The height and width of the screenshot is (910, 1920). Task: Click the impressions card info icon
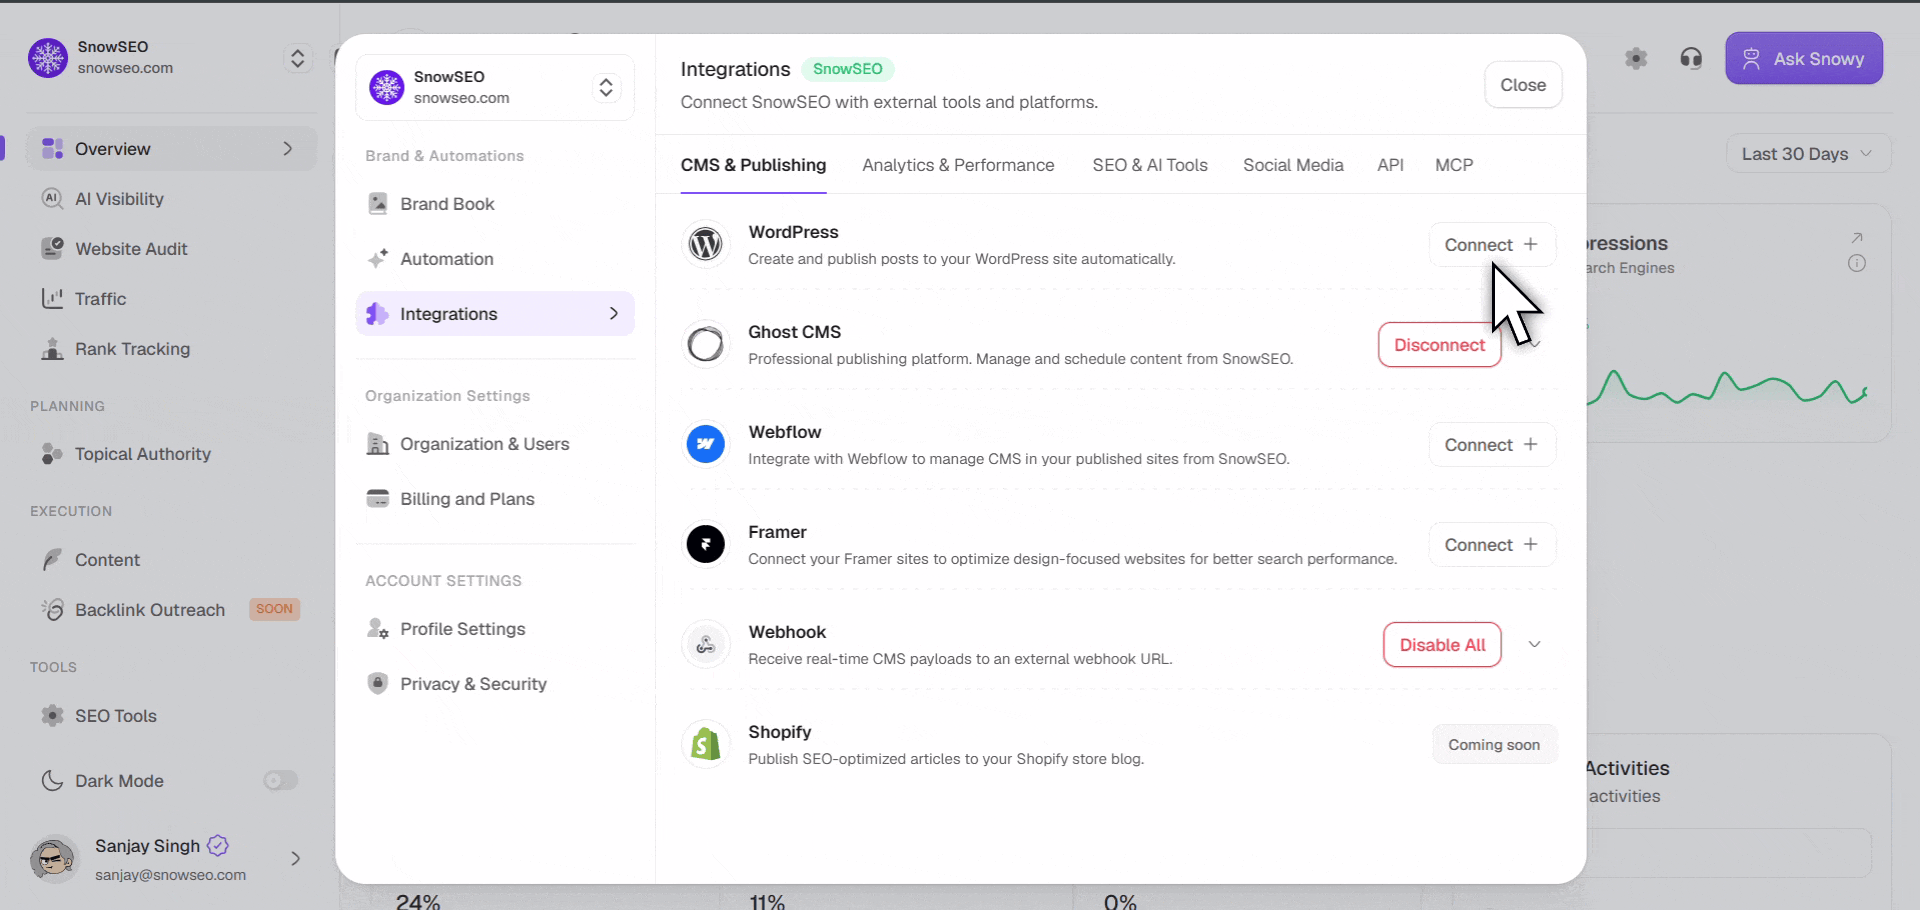point(1857,263)
